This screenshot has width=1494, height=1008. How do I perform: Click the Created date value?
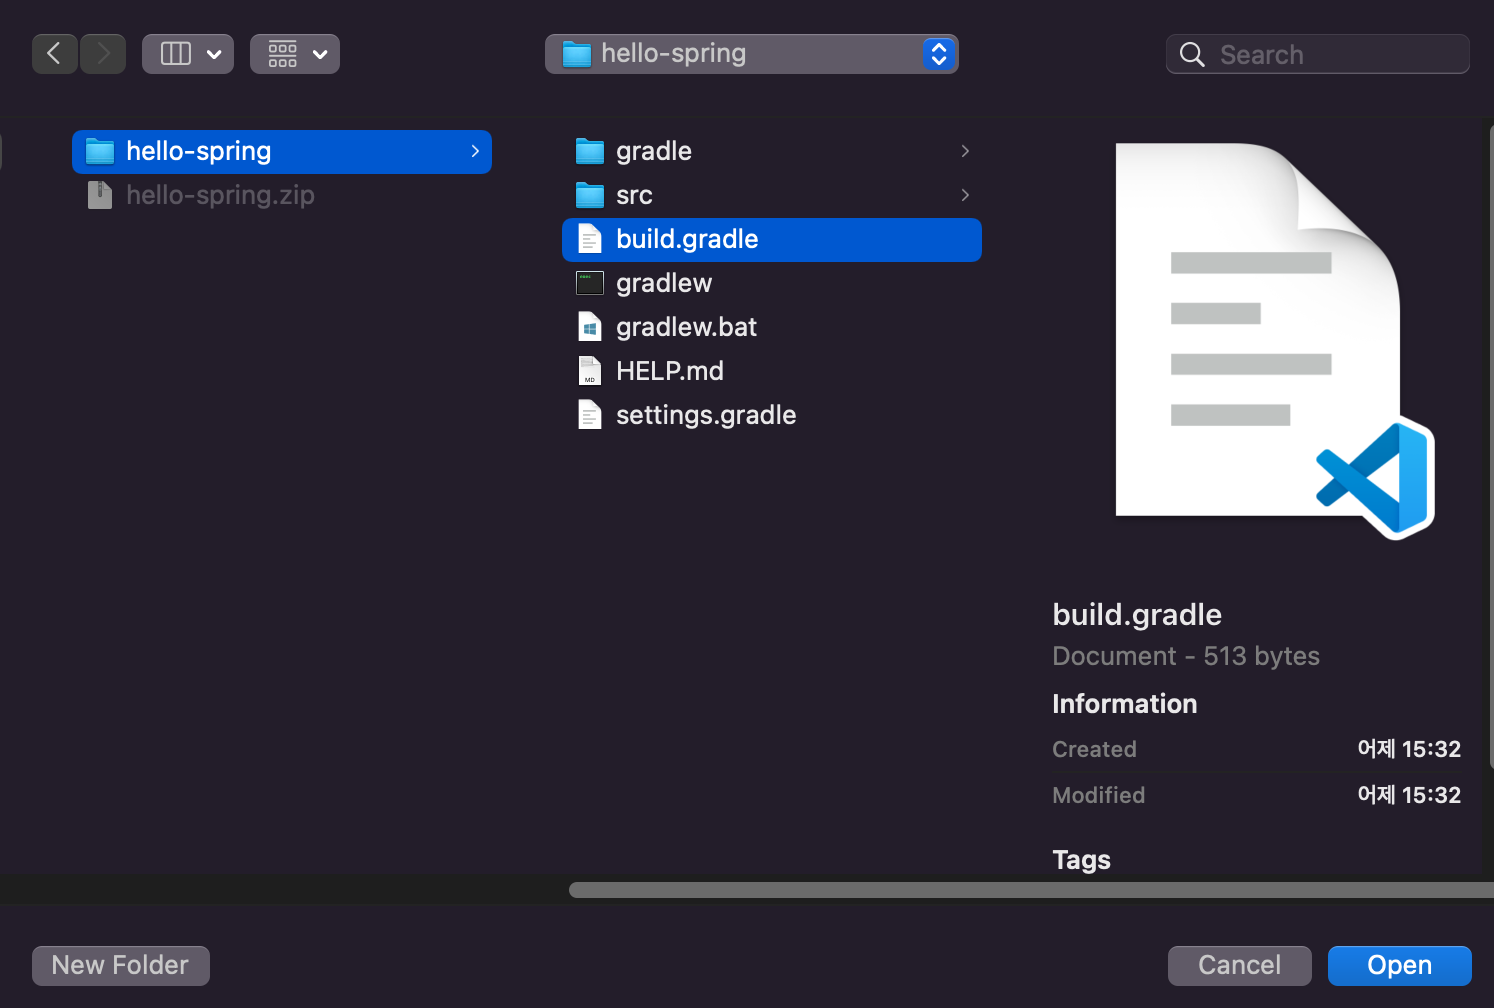pos(1409,749)
